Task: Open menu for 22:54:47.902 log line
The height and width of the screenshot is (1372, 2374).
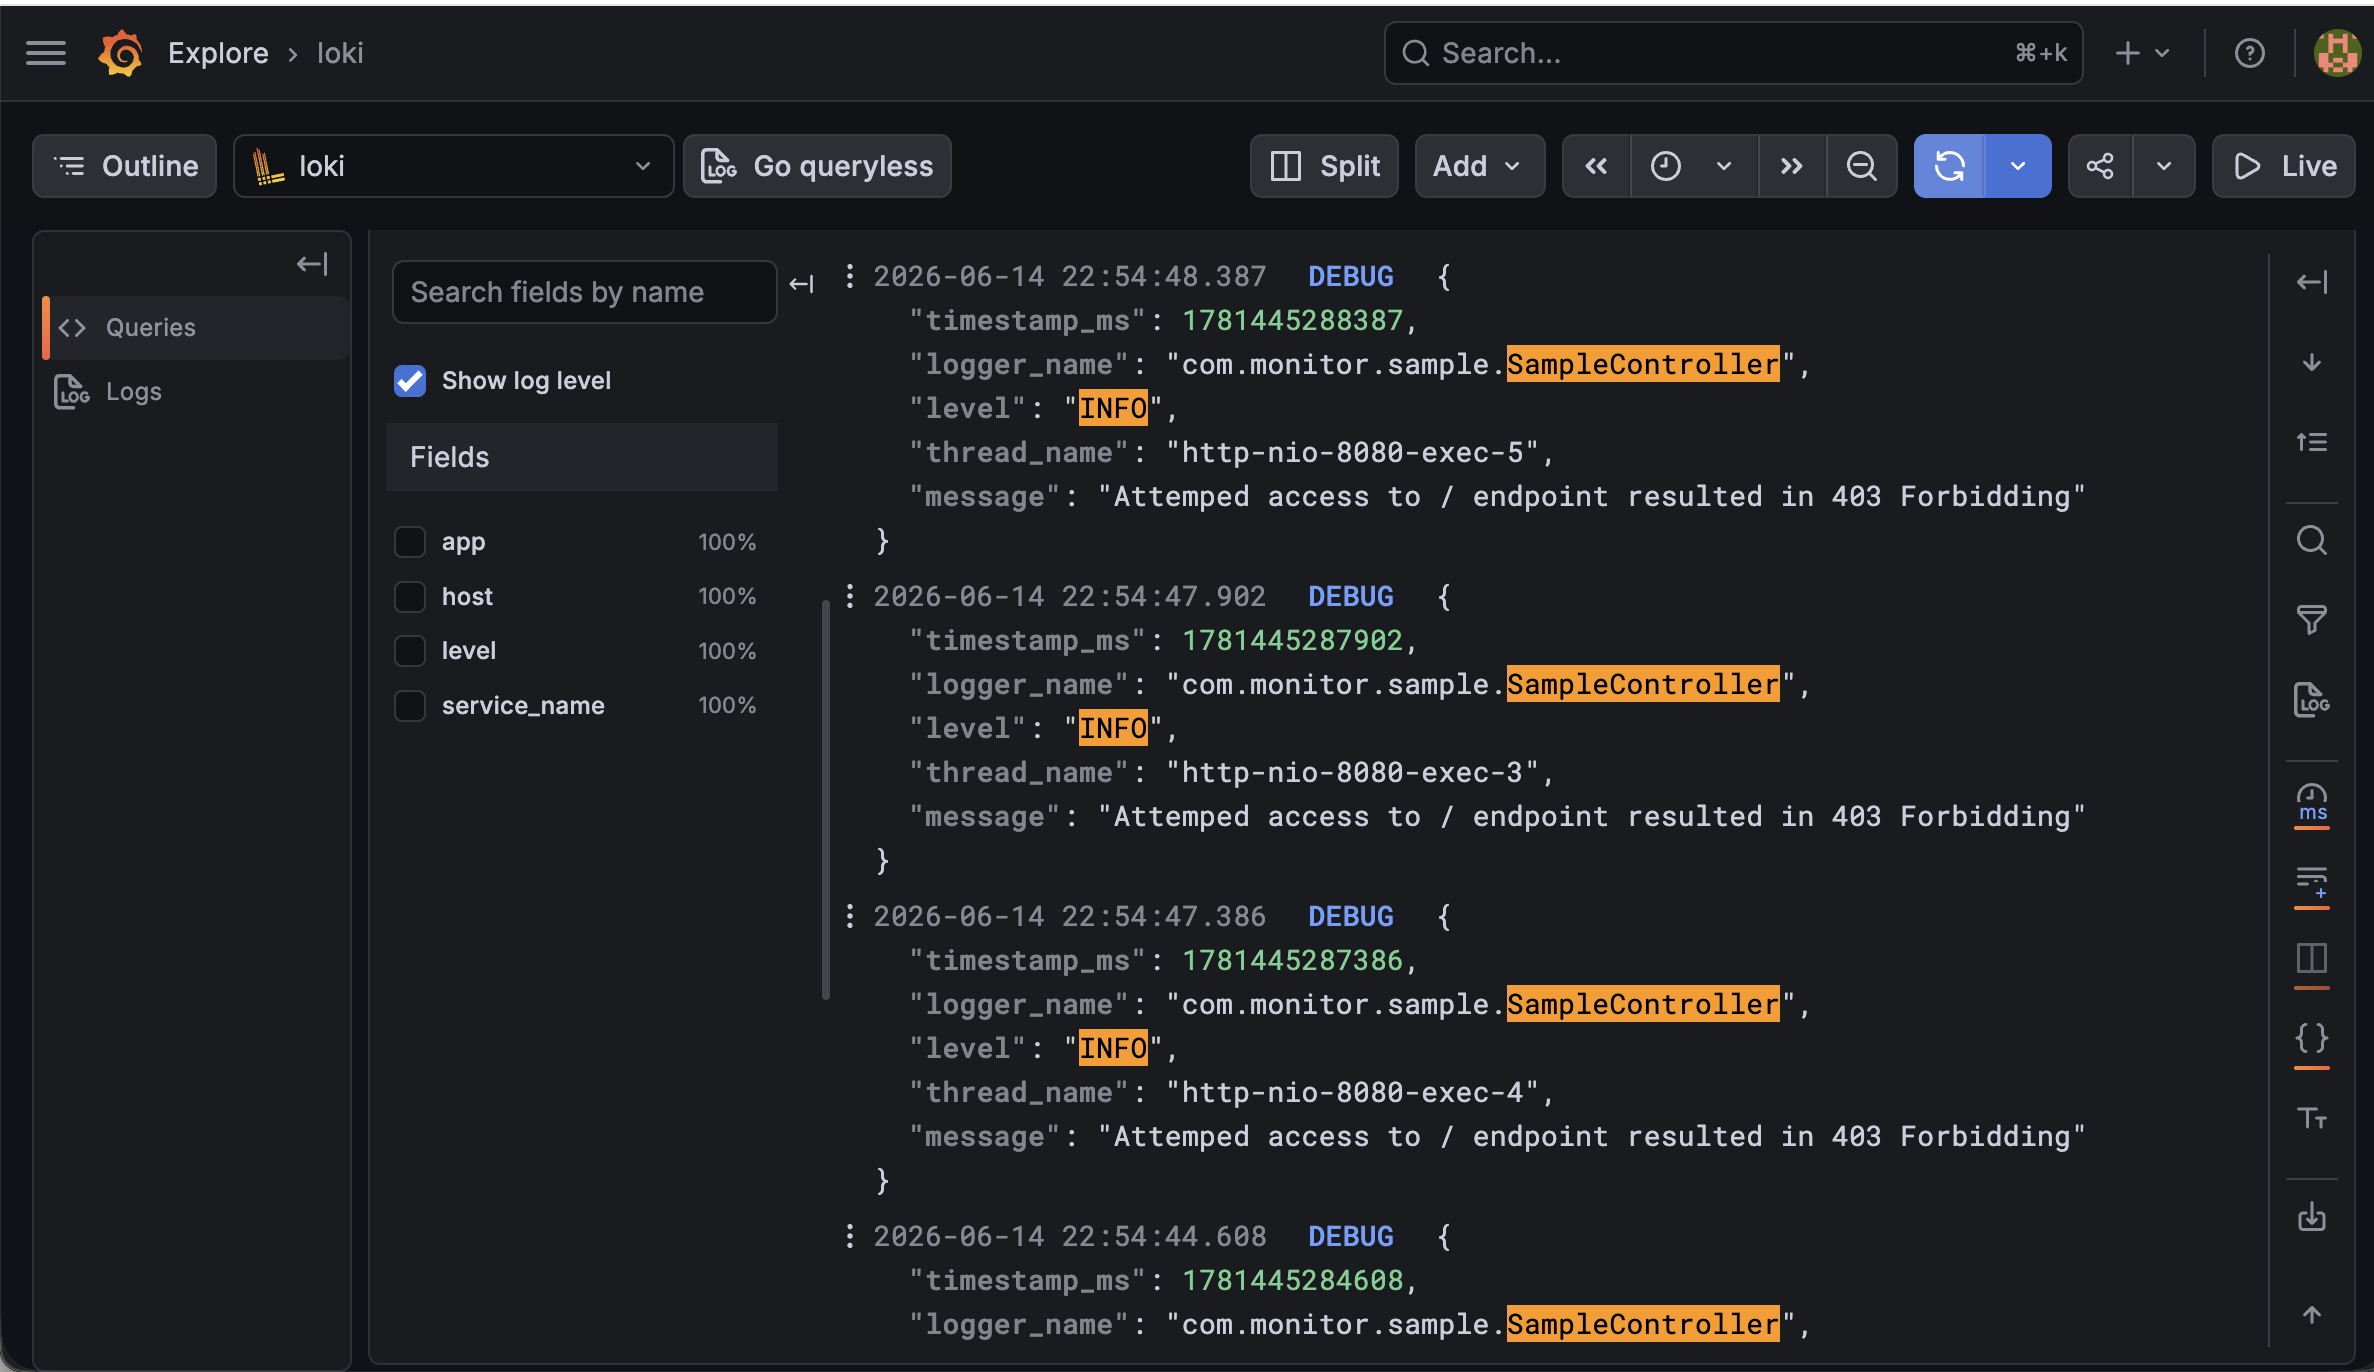Action: coord(849,596)
